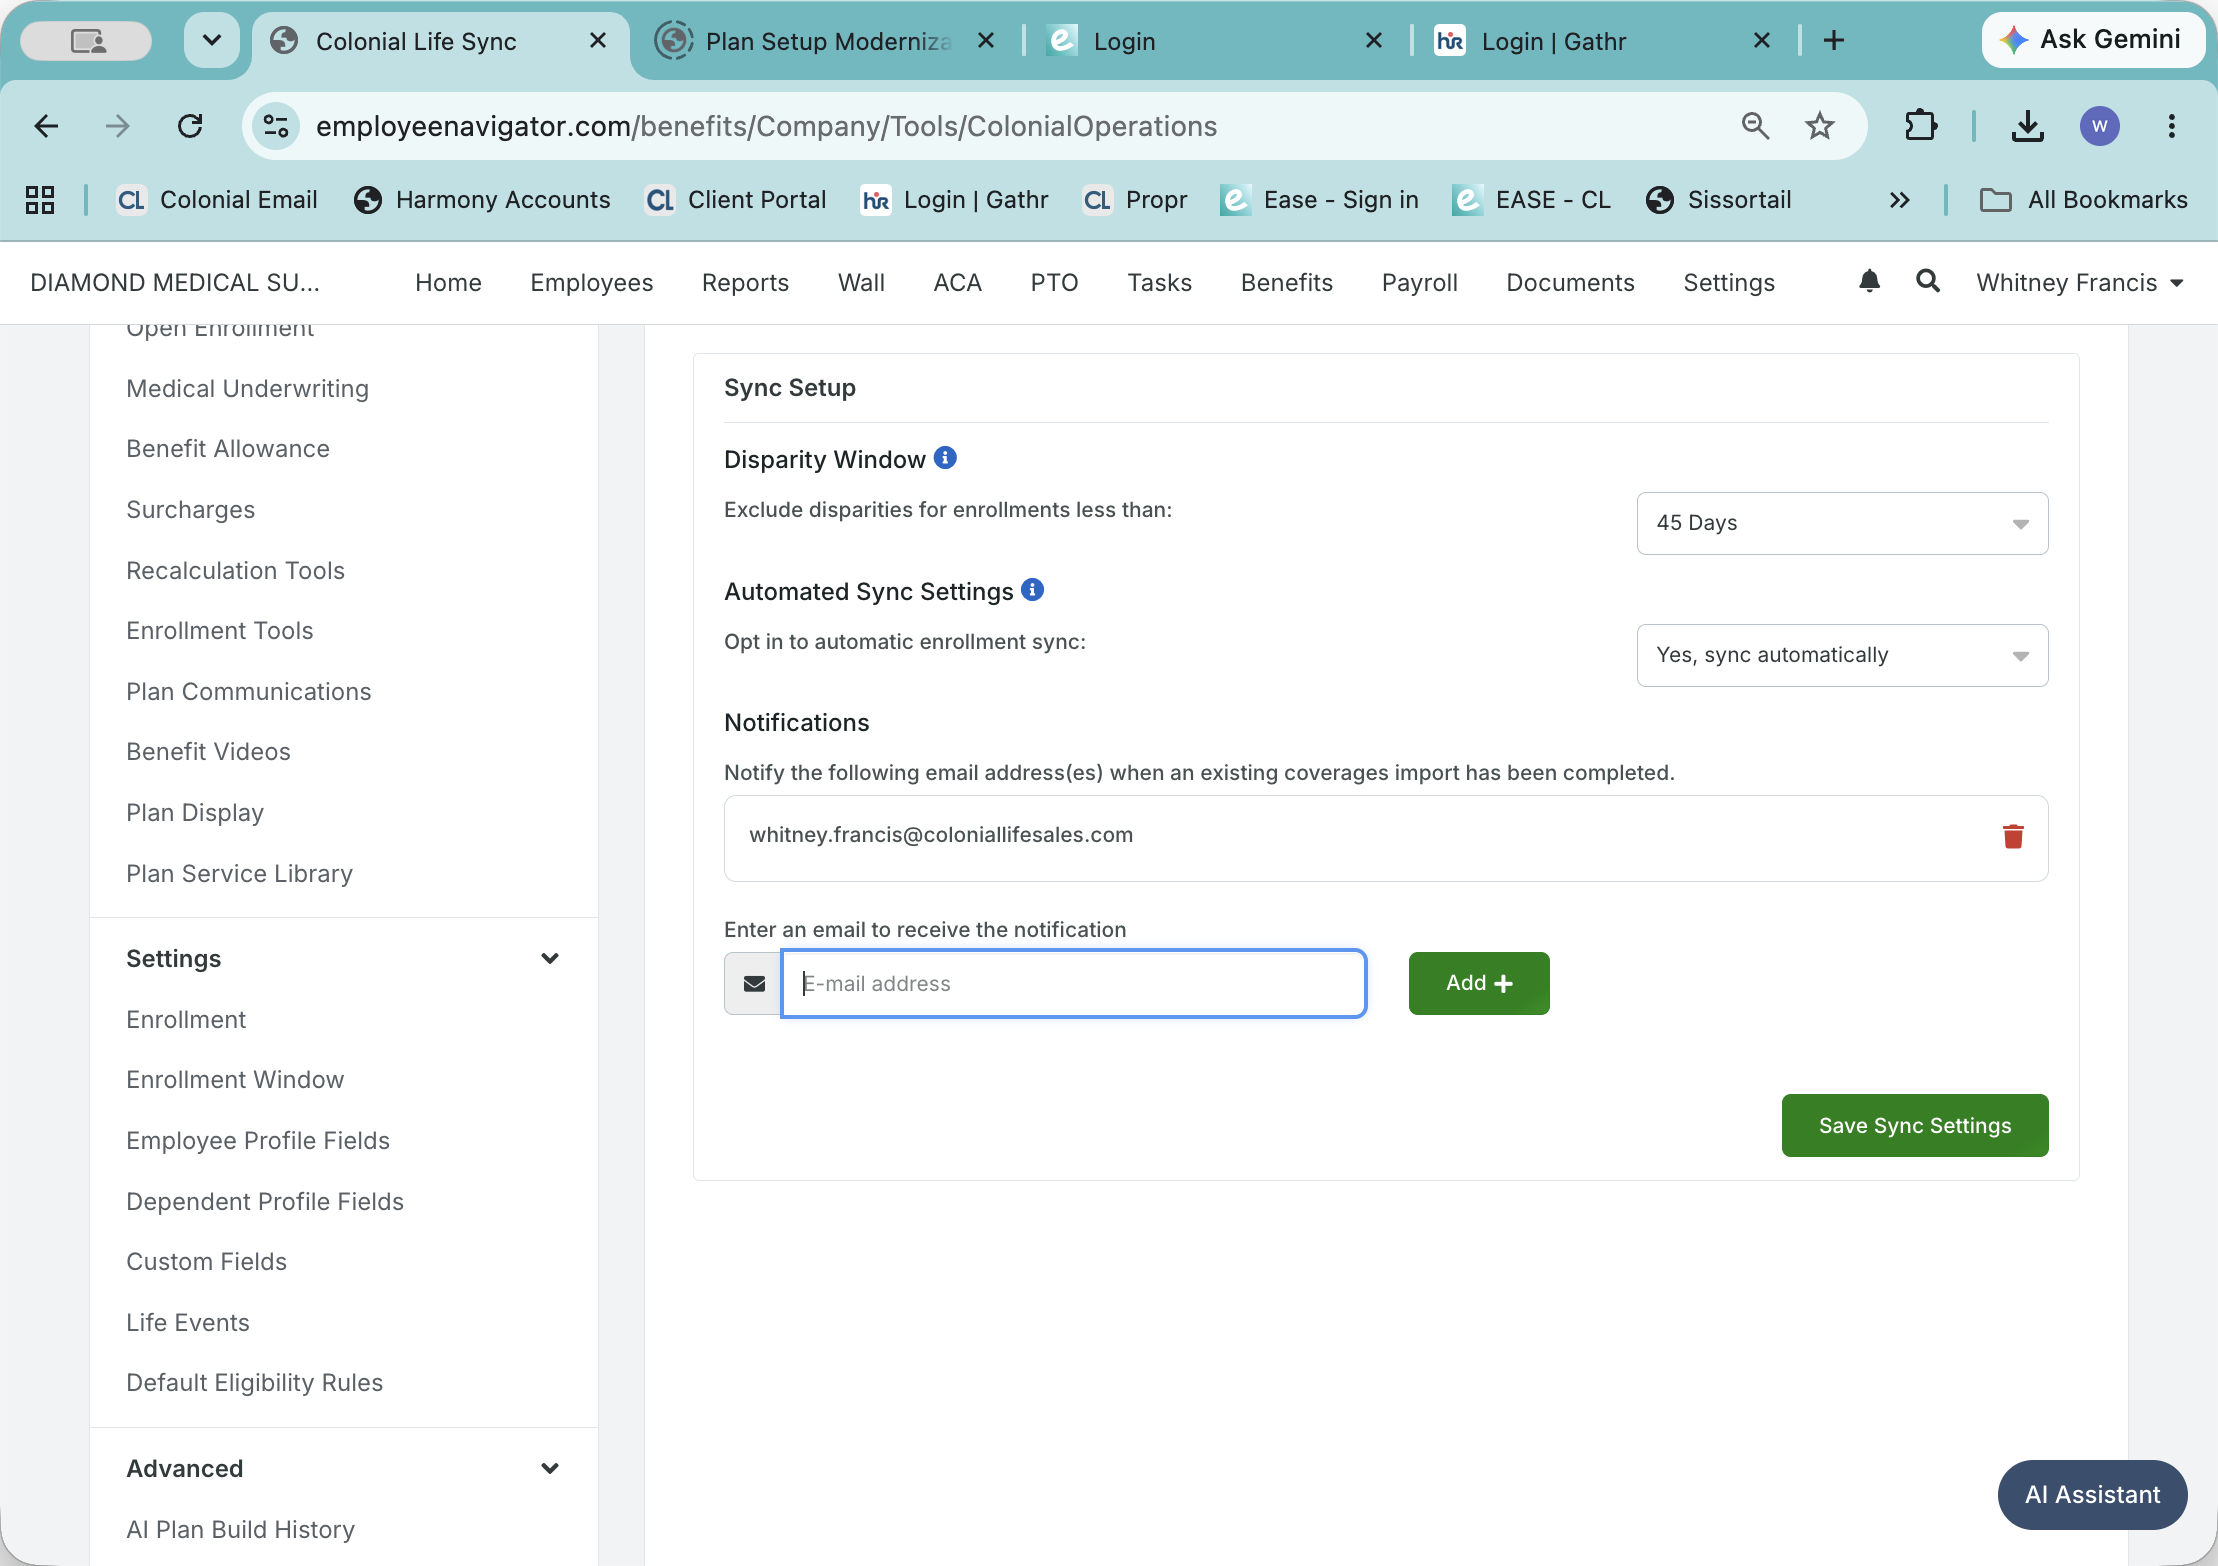Open the Benefits menu item

1287,283
